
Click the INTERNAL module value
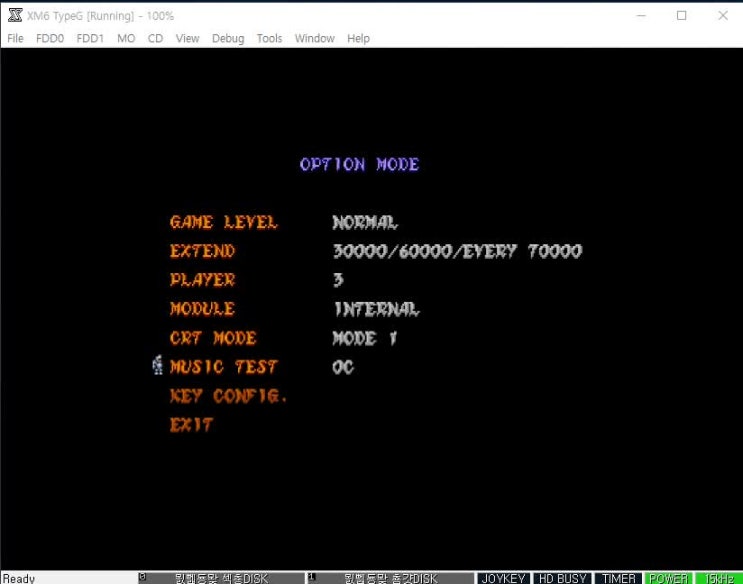pyautogui.click(x=376, y=309)
